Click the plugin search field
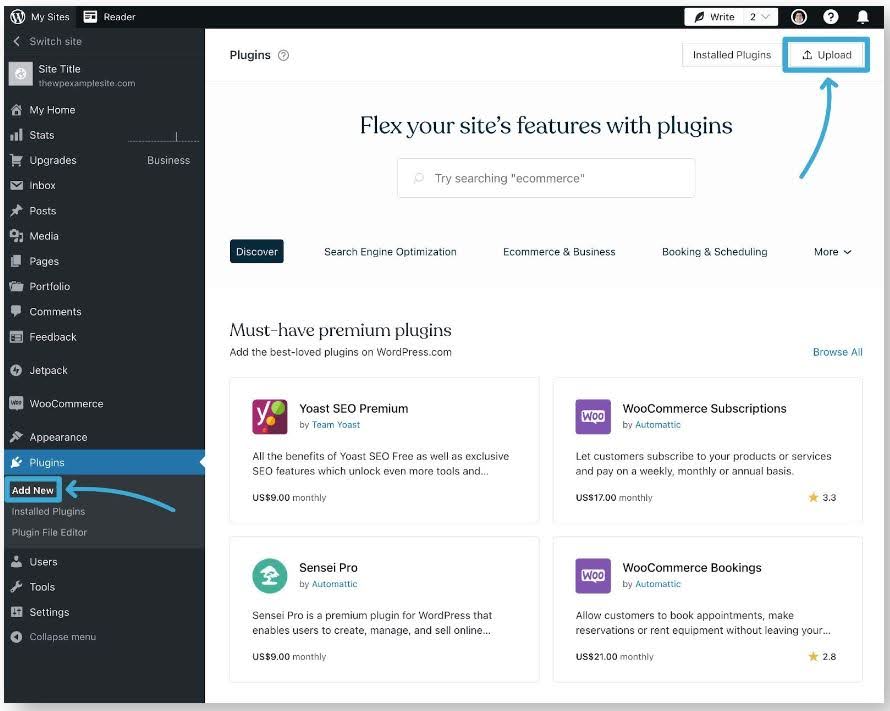Viewport: 890px width, 711px height. pyautogui.click(x=545, y=177)
